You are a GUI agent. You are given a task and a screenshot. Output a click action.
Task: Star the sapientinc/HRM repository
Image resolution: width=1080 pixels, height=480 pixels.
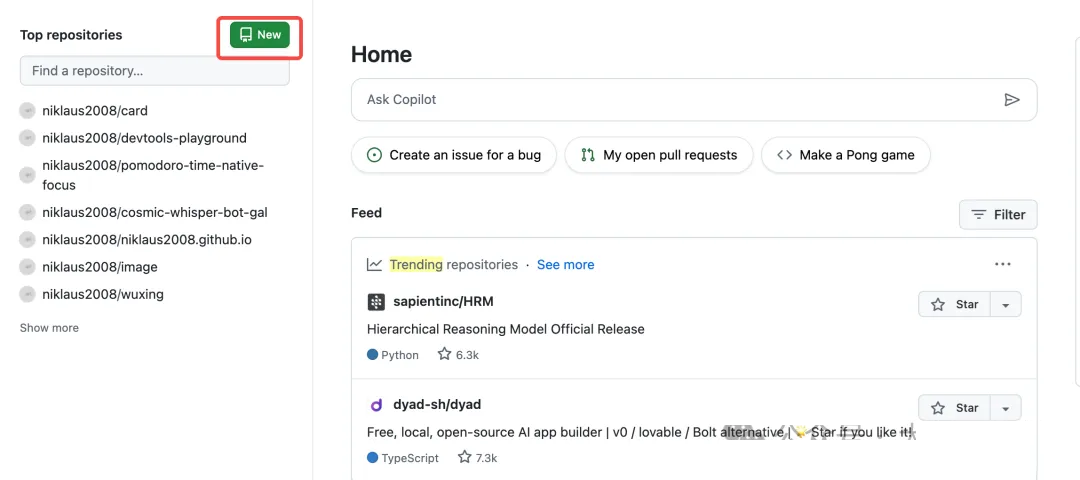click(x=954, y=304)
